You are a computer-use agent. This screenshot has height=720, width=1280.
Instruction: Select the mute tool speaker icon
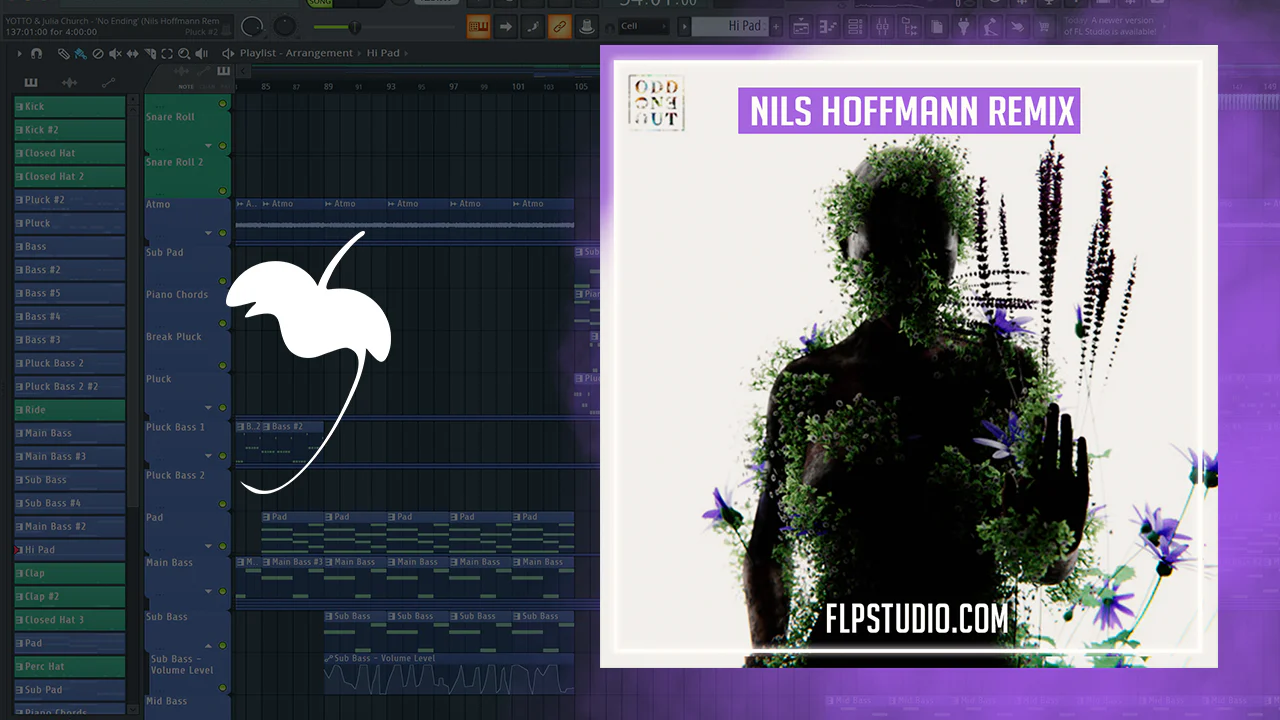point(114,53)
